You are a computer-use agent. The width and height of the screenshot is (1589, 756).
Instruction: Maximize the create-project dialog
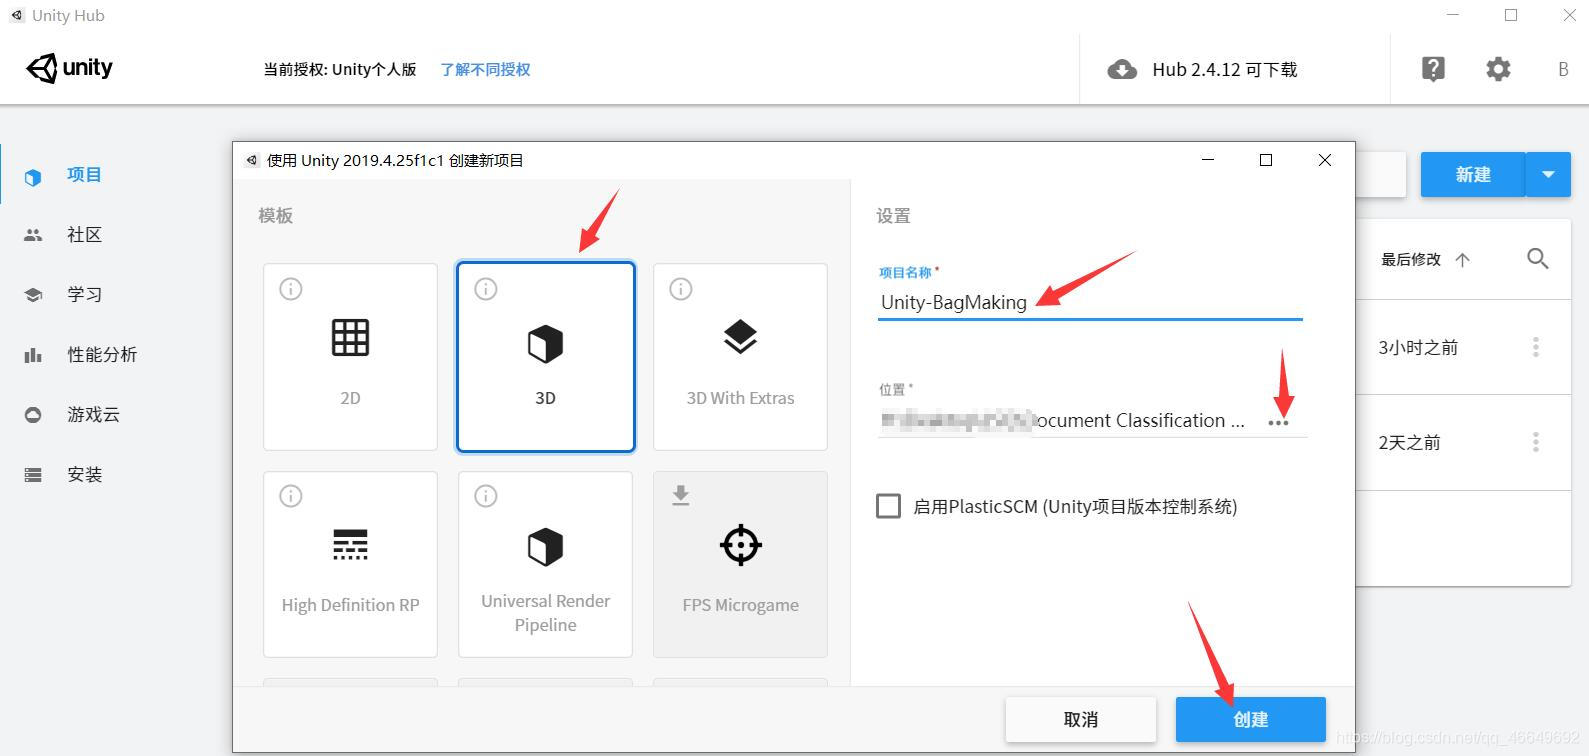(x=1266, y=160)
